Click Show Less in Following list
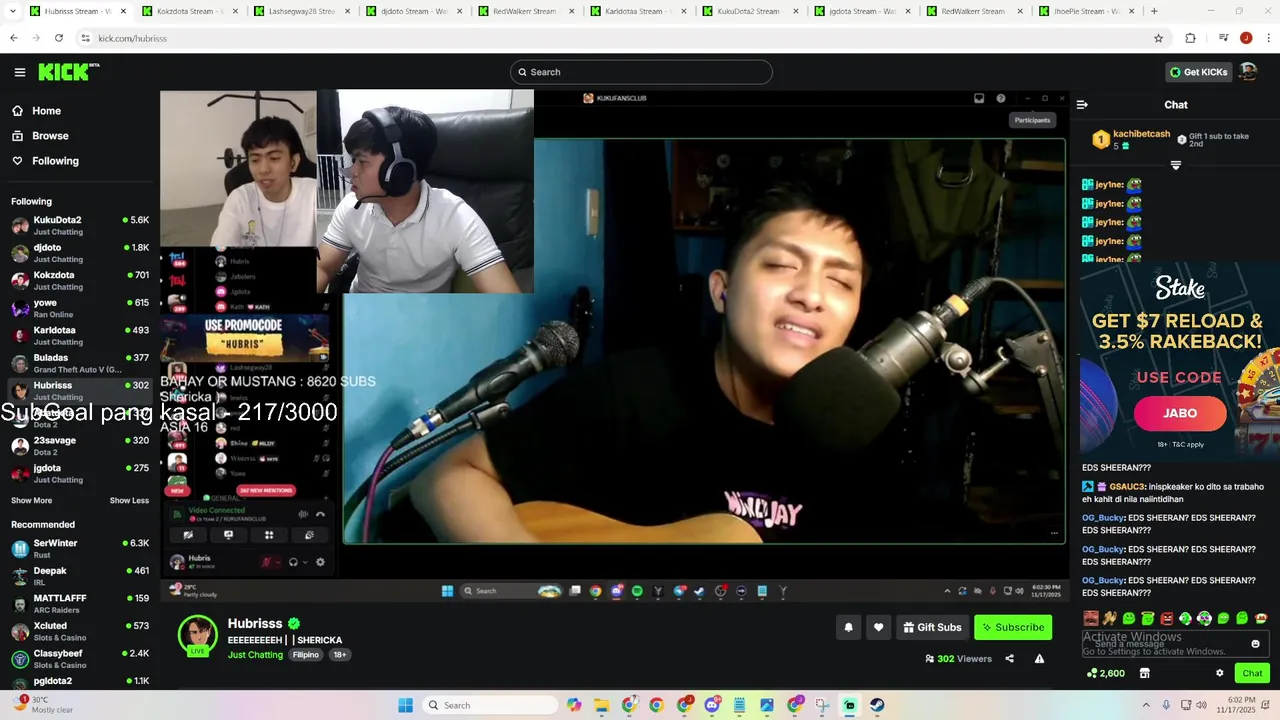 tap(129, 500)
